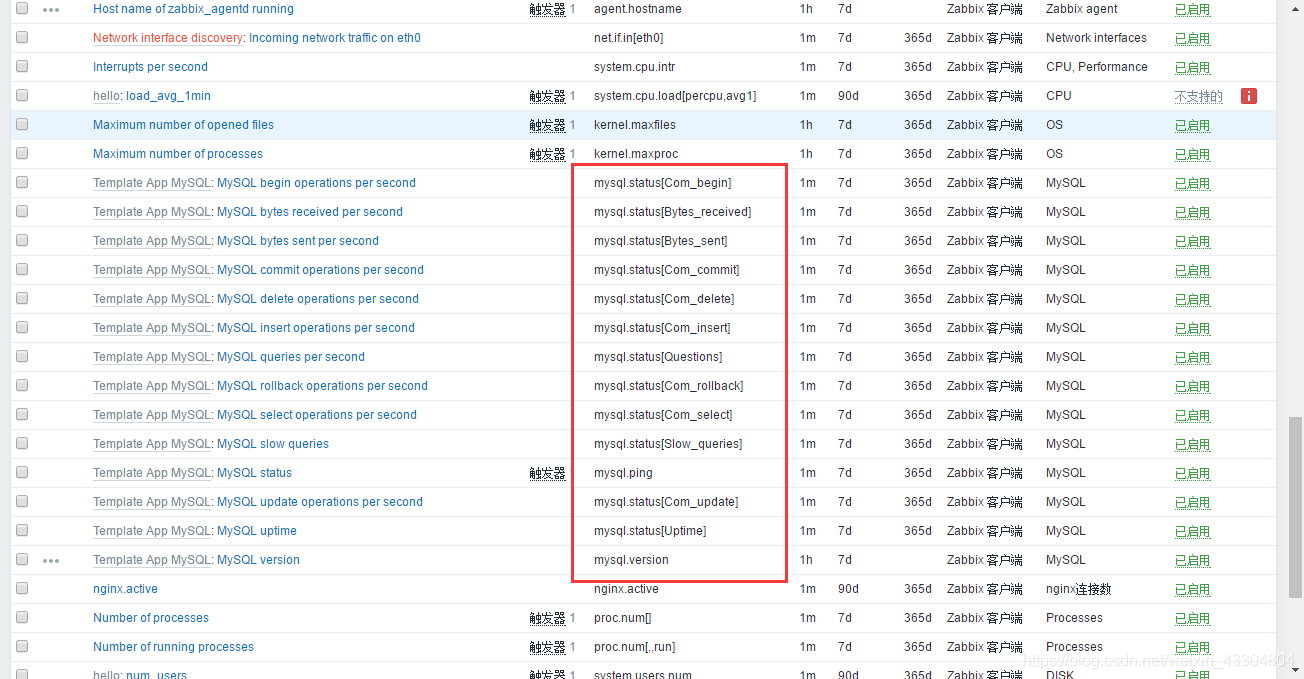Click the key mysql.status[Questions]

coord(658,357)
